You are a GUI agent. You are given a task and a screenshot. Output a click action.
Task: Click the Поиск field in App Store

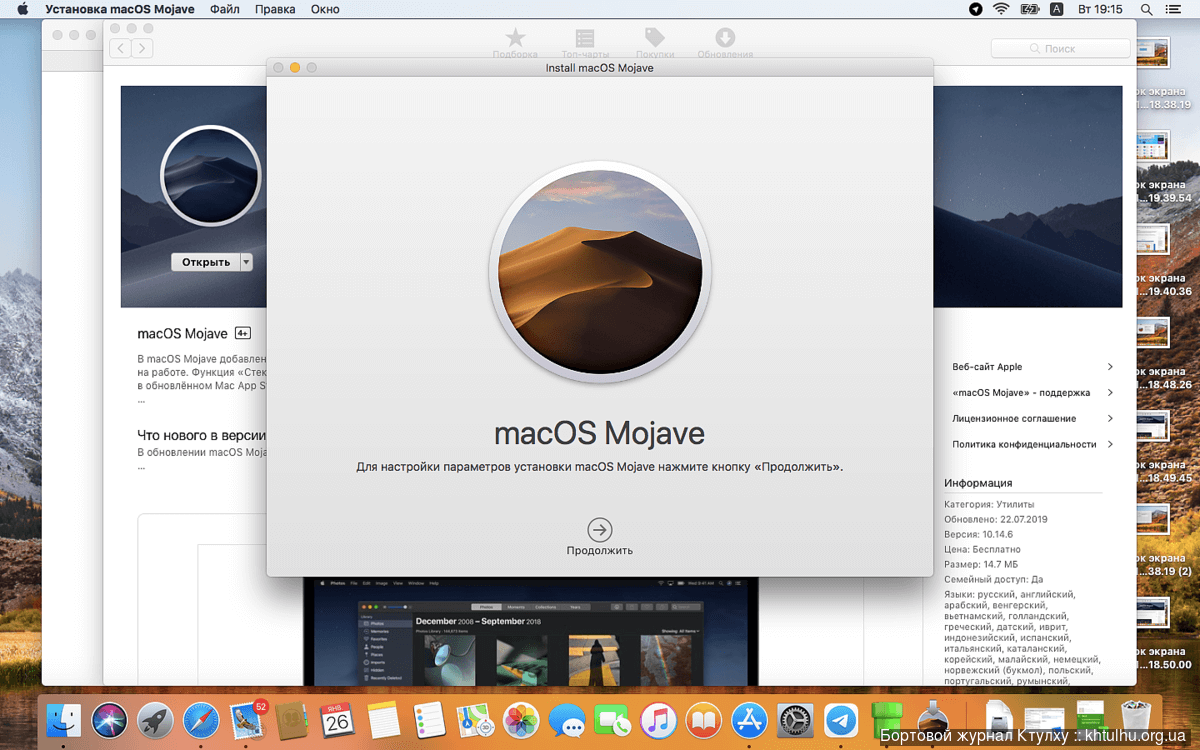(x=1061, y=48)
